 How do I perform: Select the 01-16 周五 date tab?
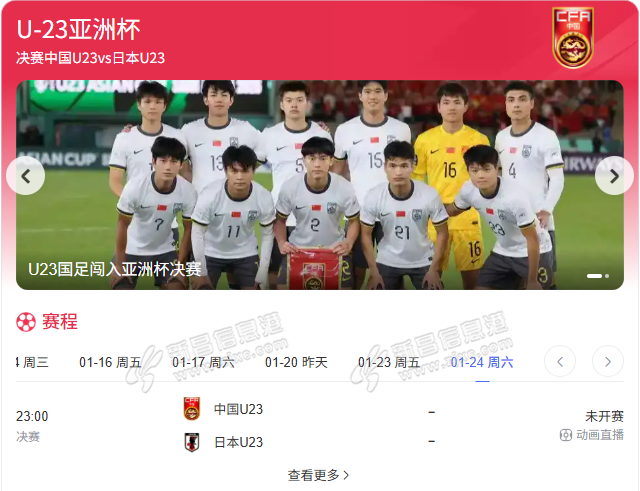pos(110,362)
